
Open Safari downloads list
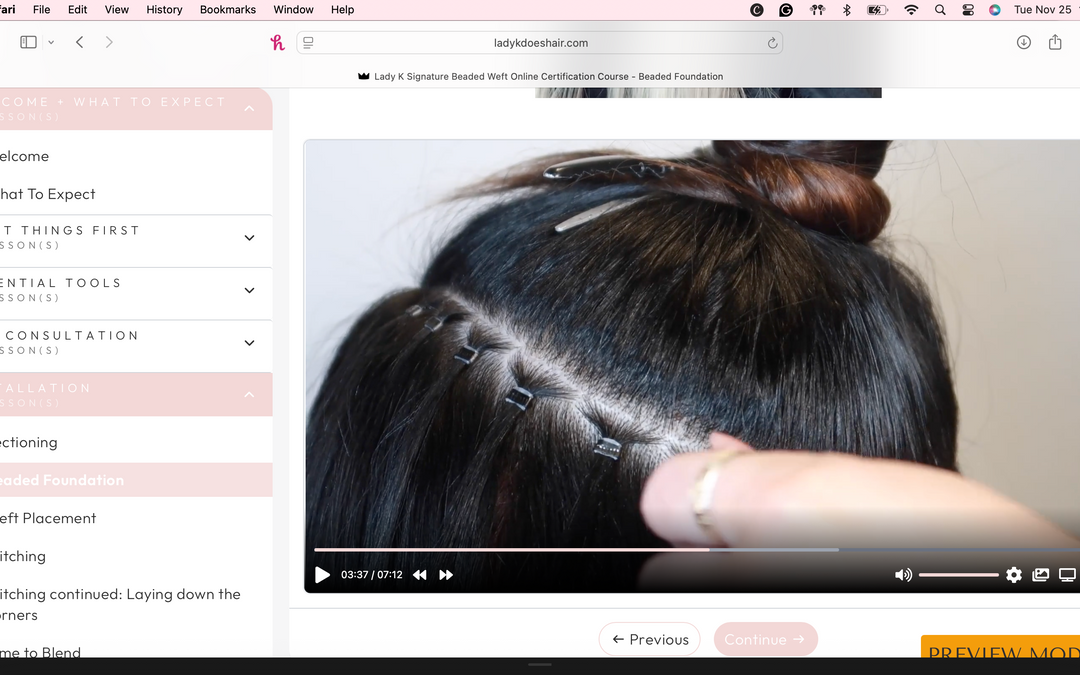pyautogui.click(x=1023, y=42)
